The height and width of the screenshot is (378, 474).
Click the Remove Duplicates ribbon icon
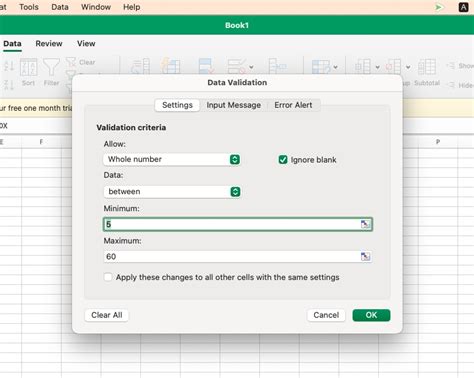pyautogui.click(x=206, y=66)
